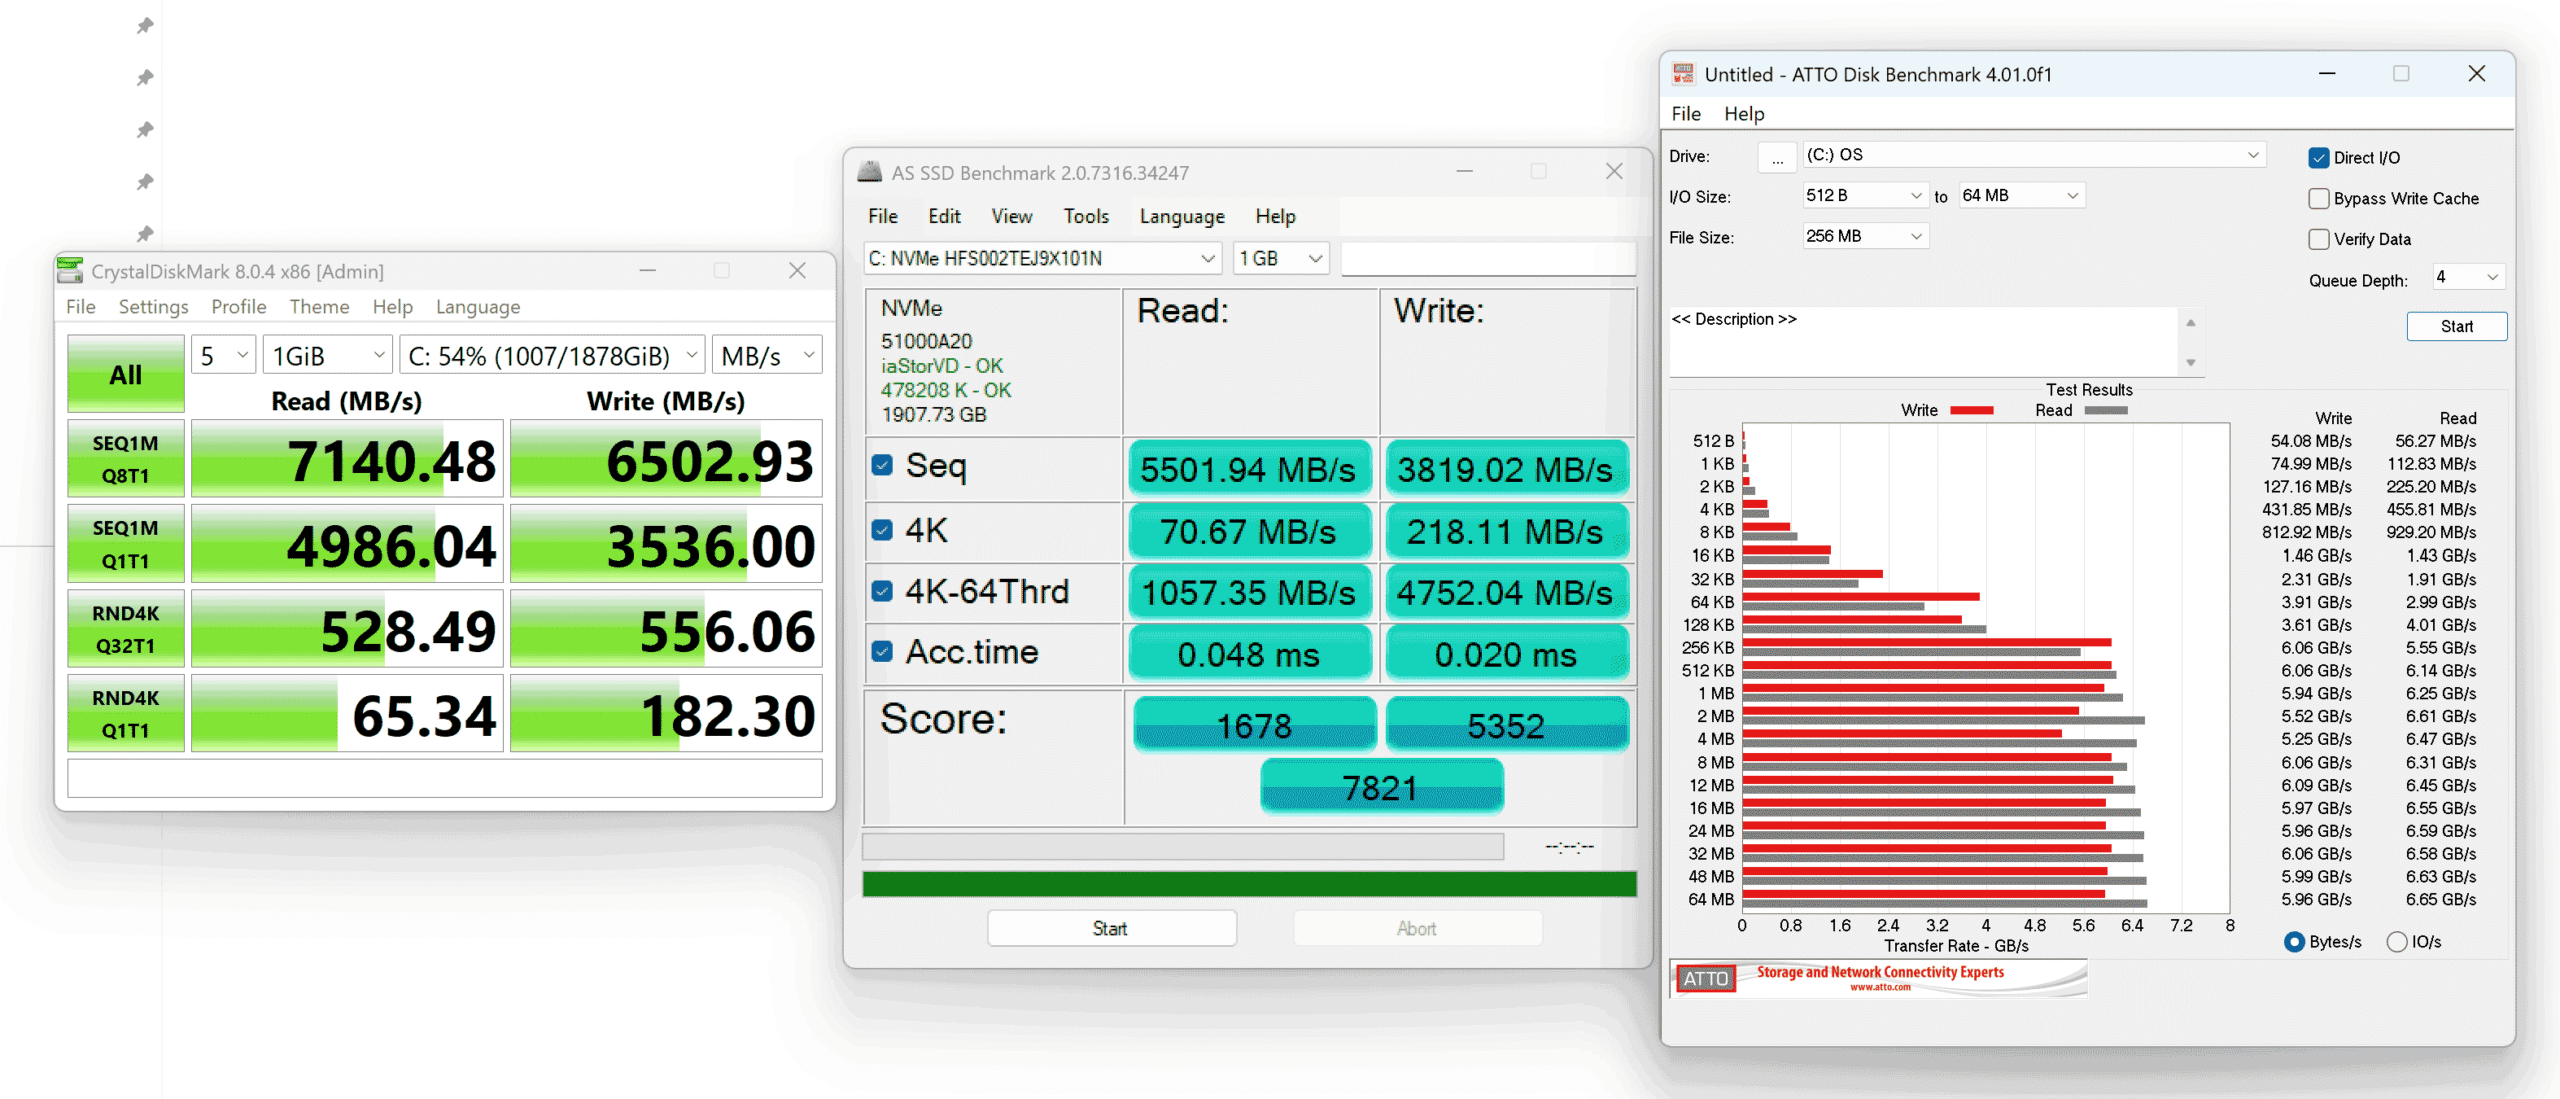The height and width of the screenshot is (1099, 2560).
Task: Click the 5501.94 MB/s Seq read result
Action: [x=1249, y=469]
